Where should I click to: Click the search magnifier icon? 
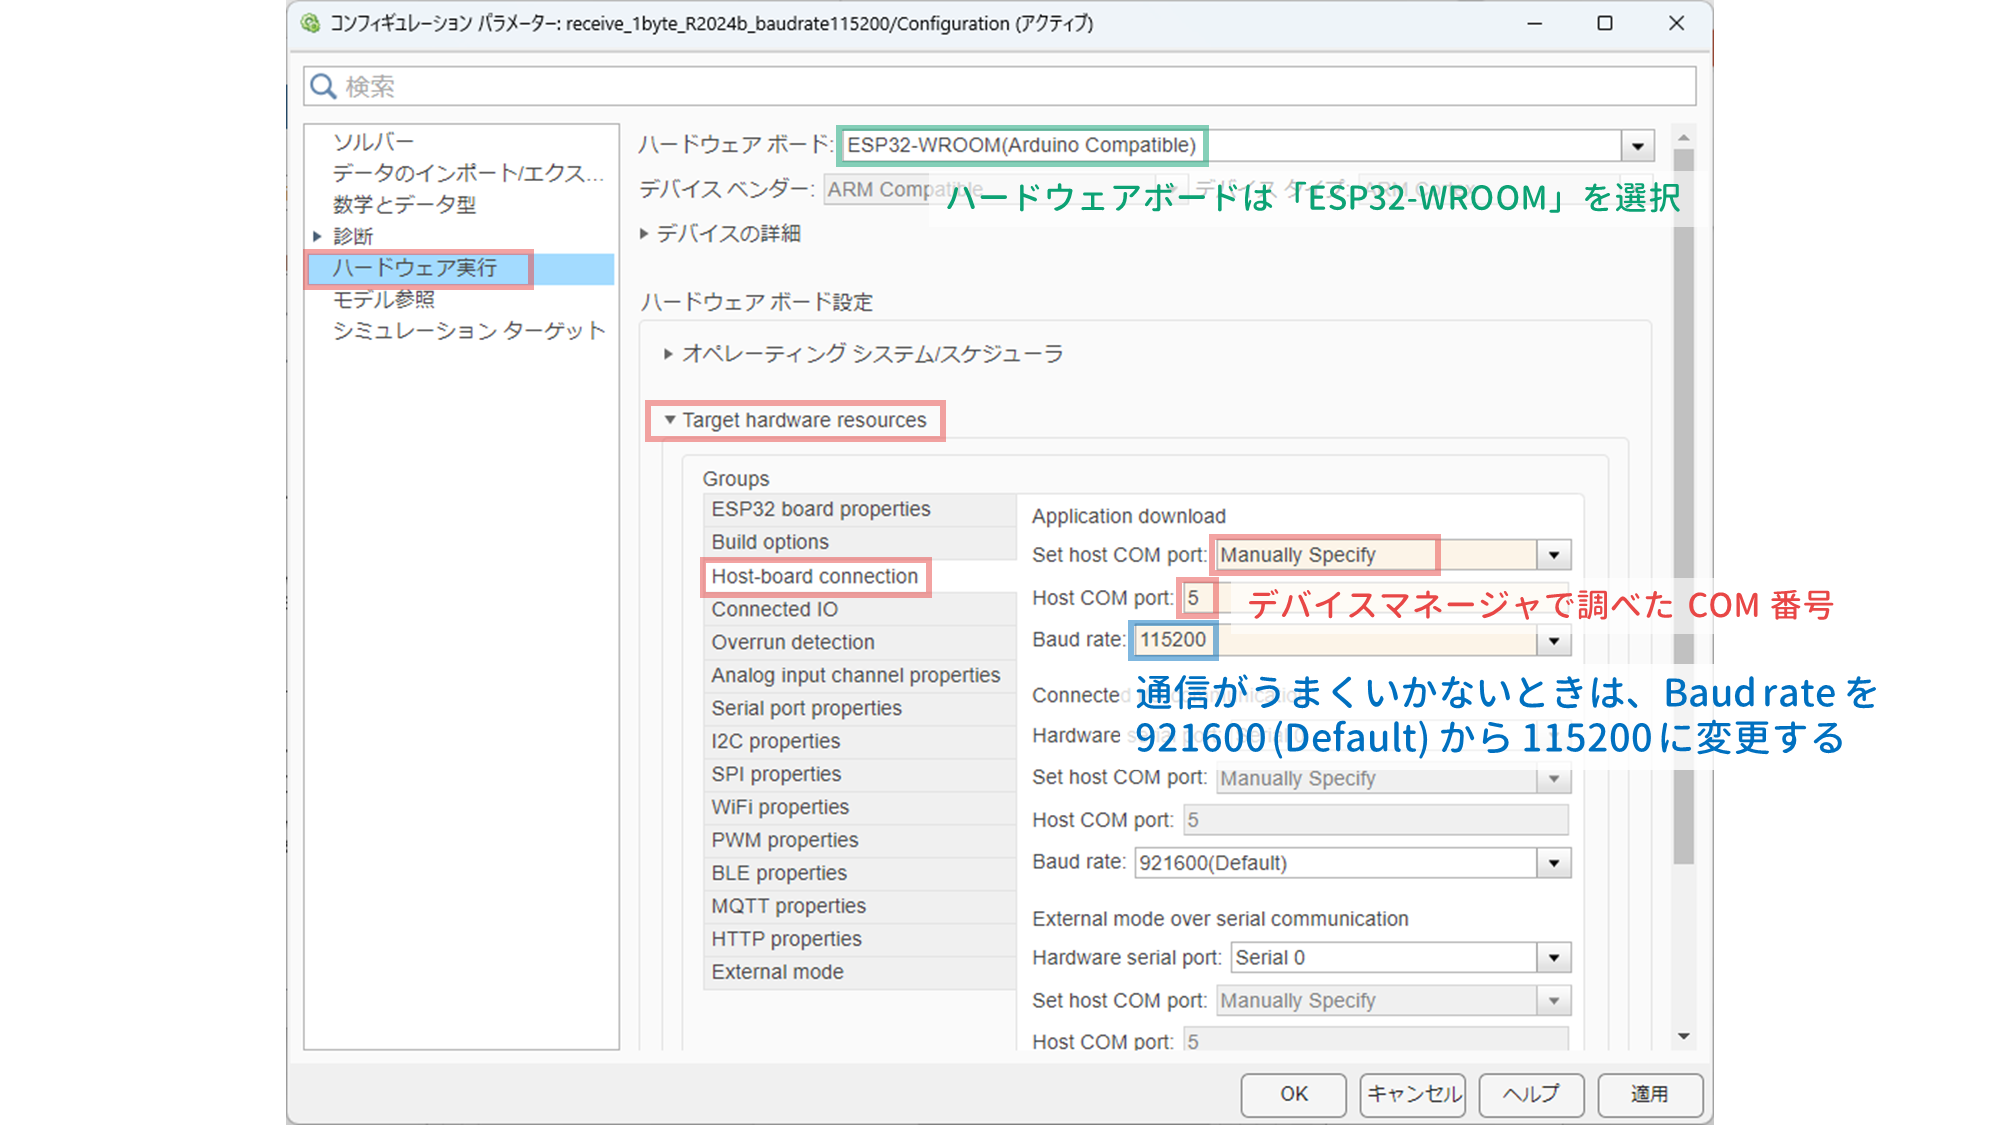coord(323,87)
